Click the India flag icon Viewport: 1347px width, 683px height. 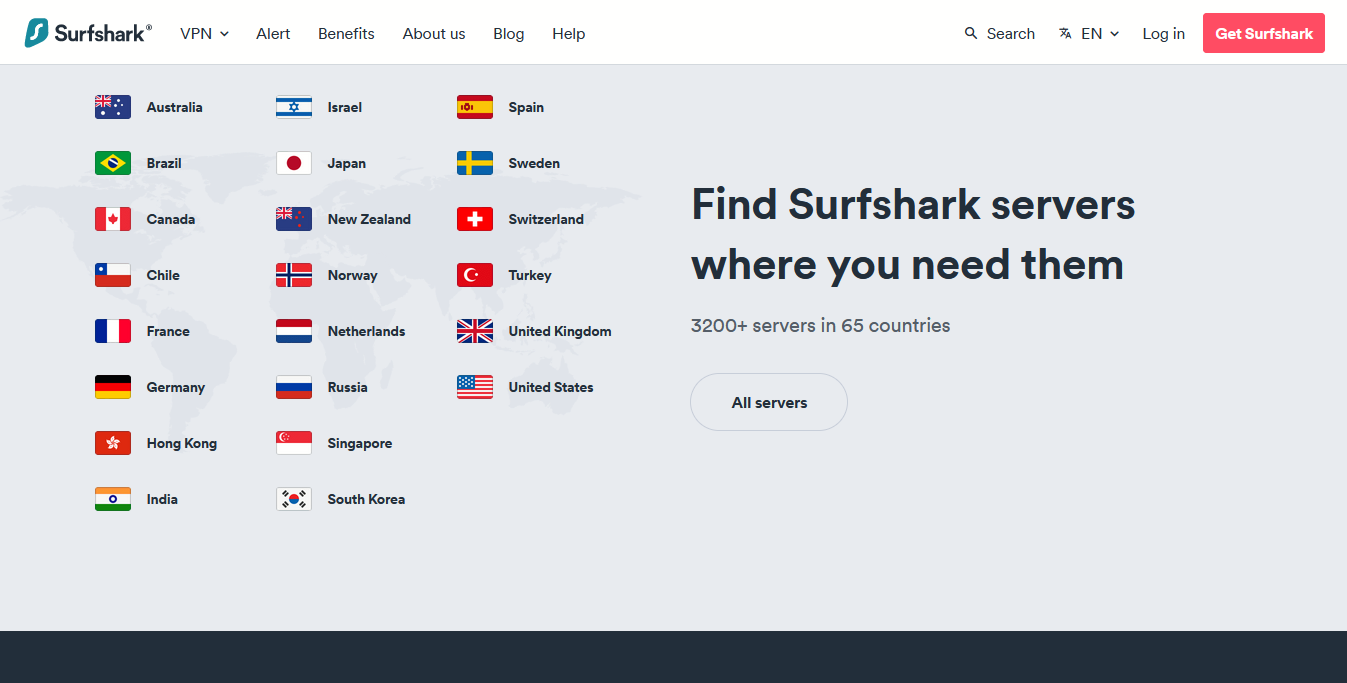[x=113, y=499]
